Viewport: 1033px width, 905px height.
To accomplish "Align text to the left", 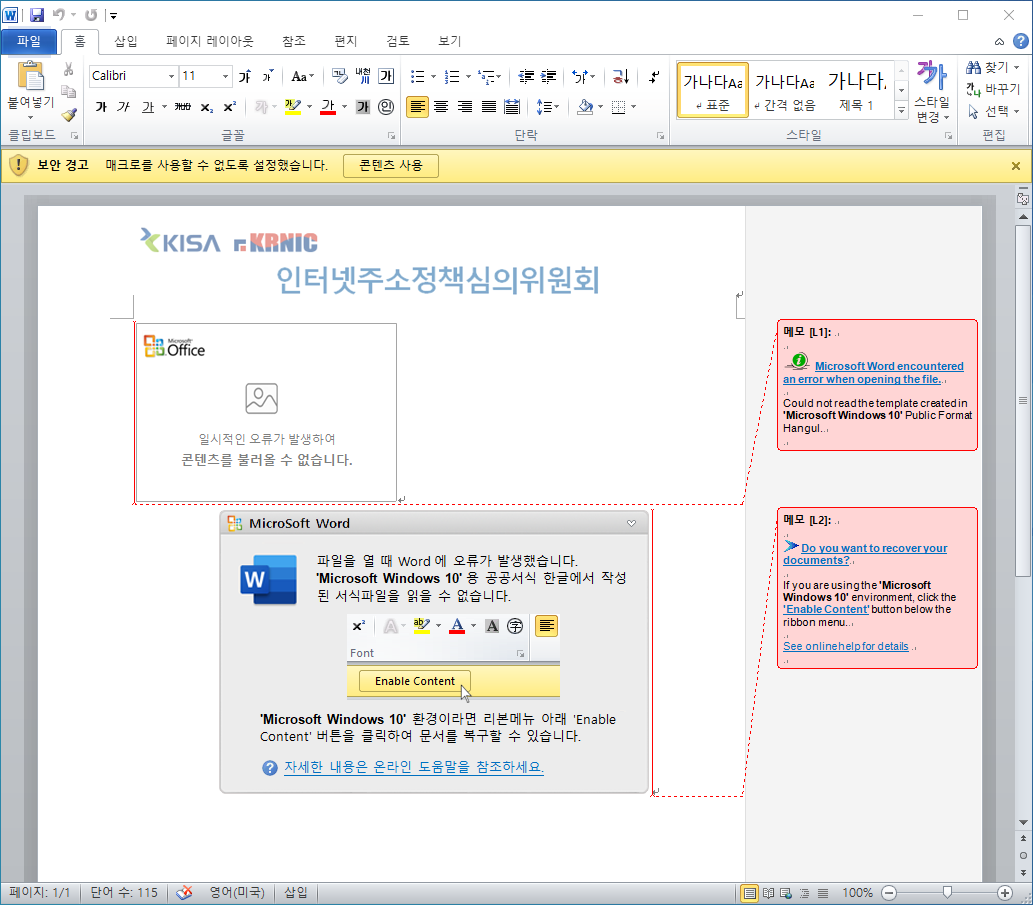I will (417, 107).
